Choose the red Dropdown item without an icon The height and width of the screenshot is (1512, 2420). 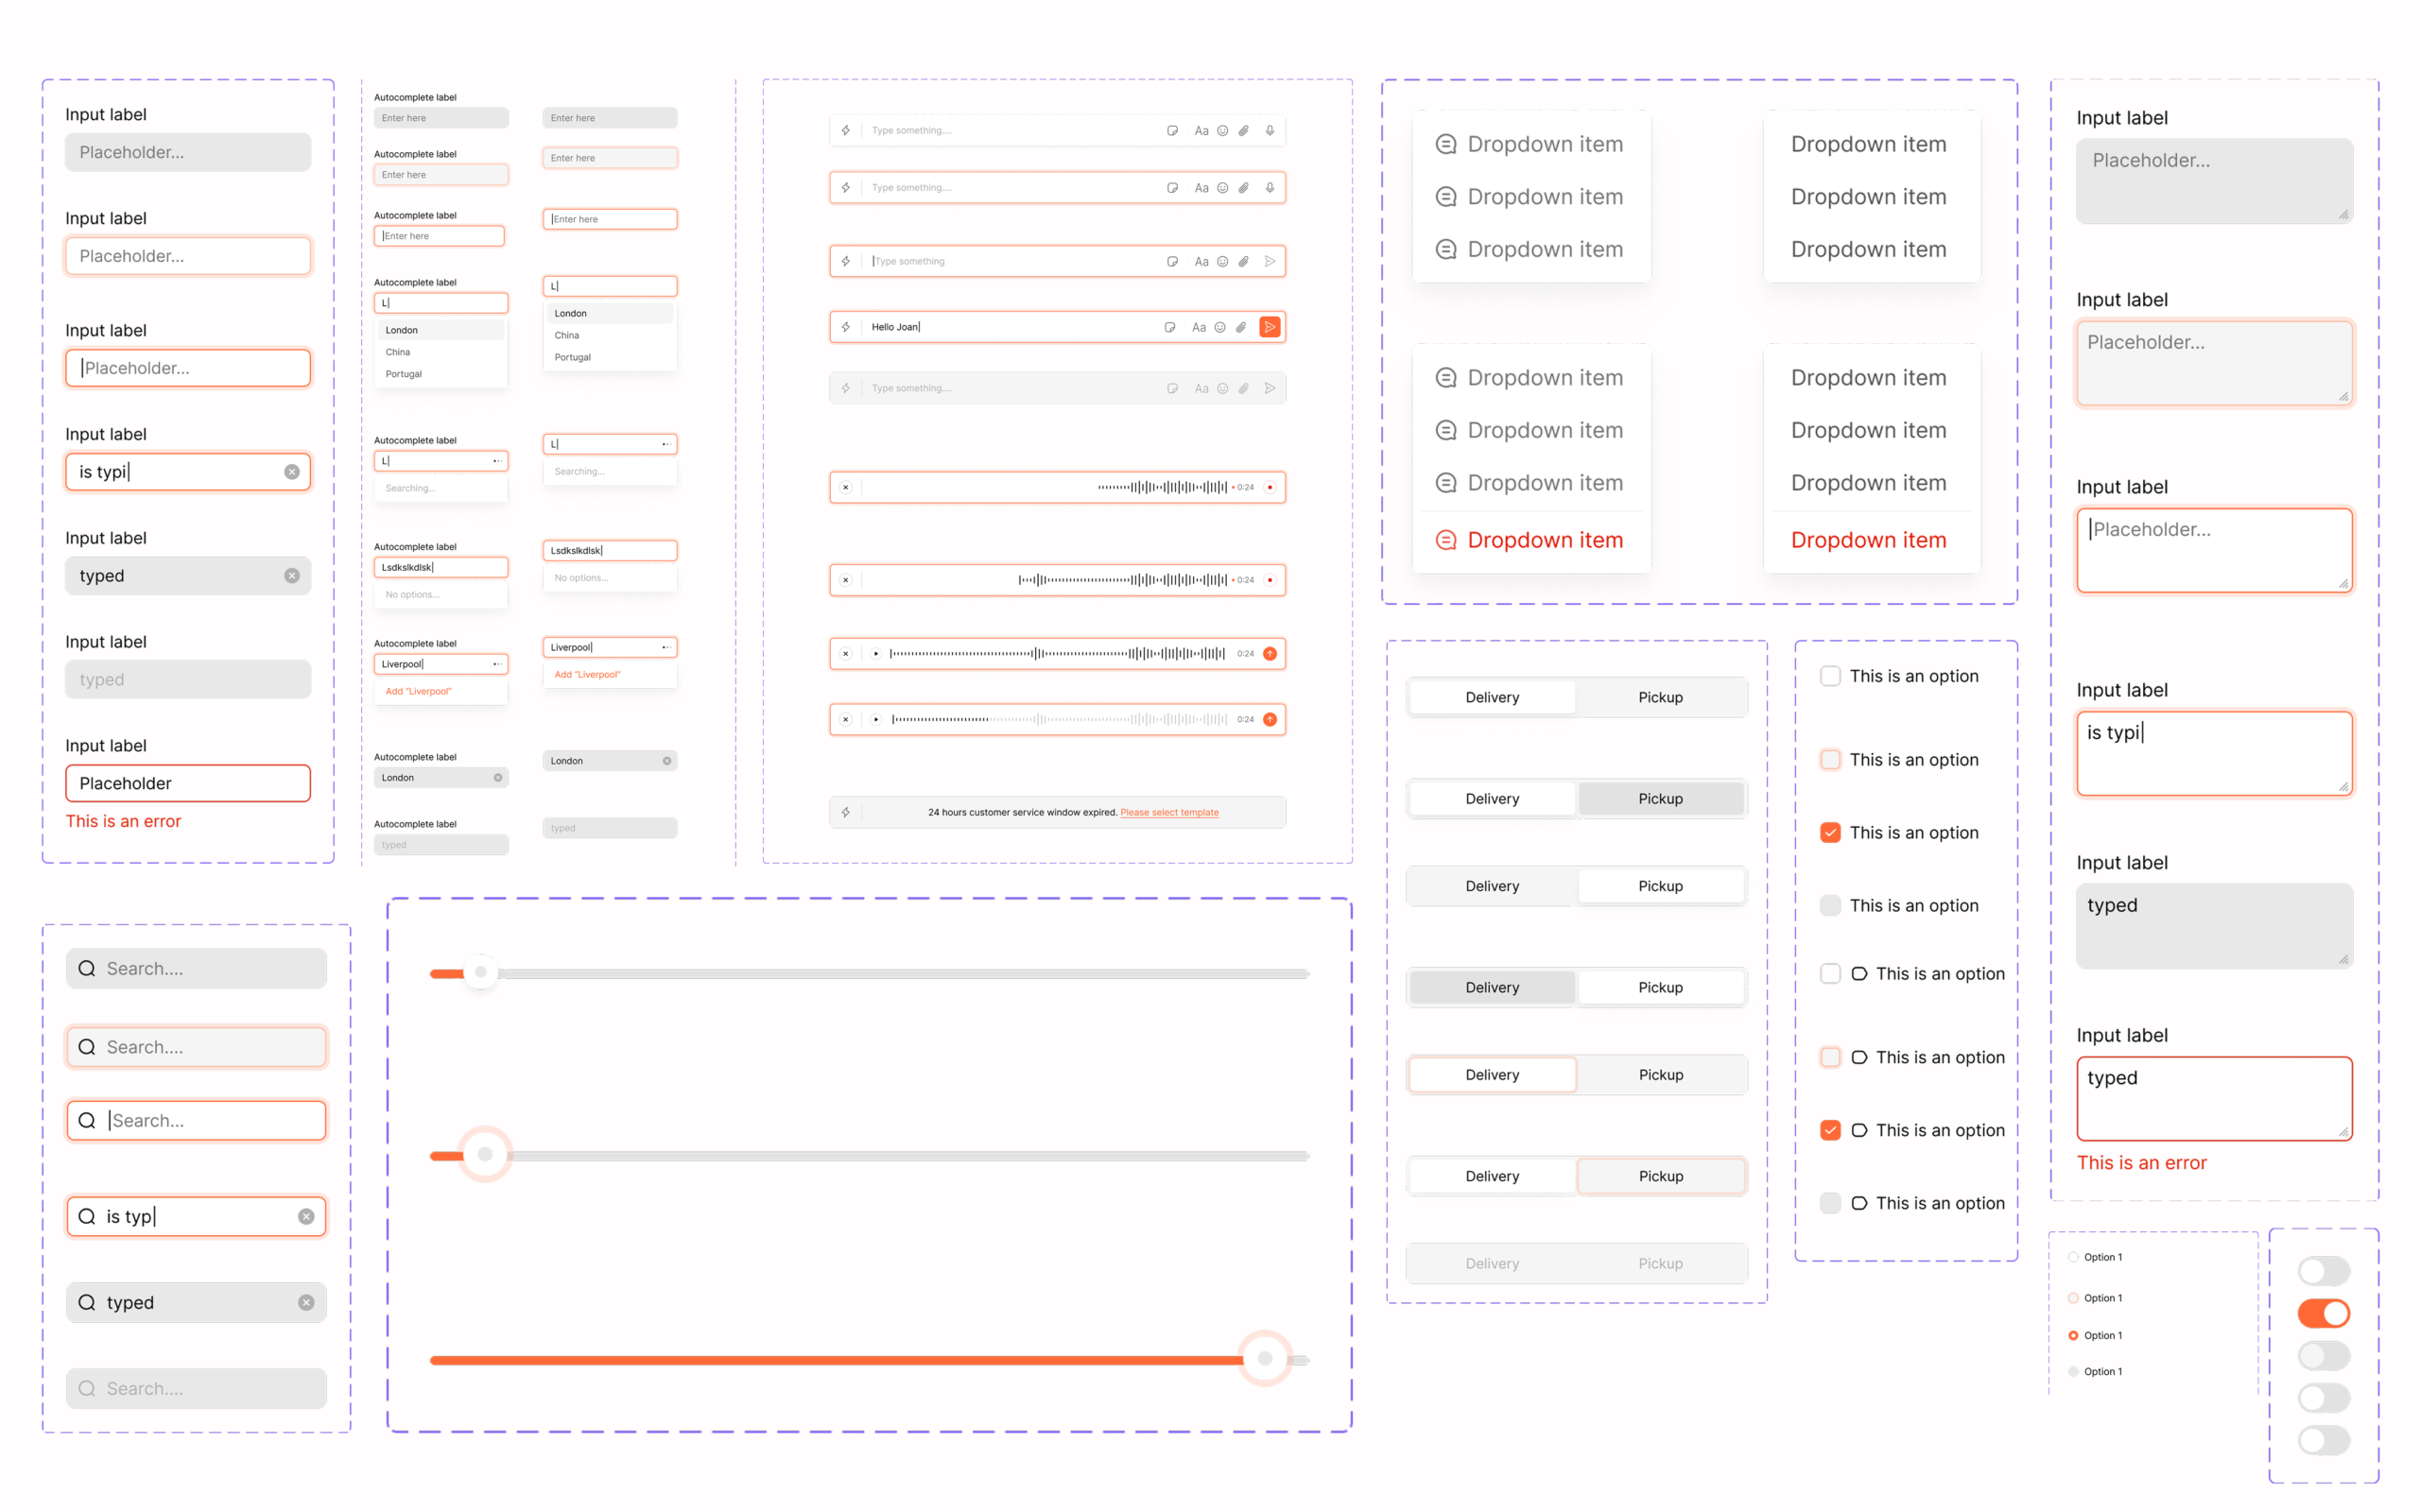1870,540
